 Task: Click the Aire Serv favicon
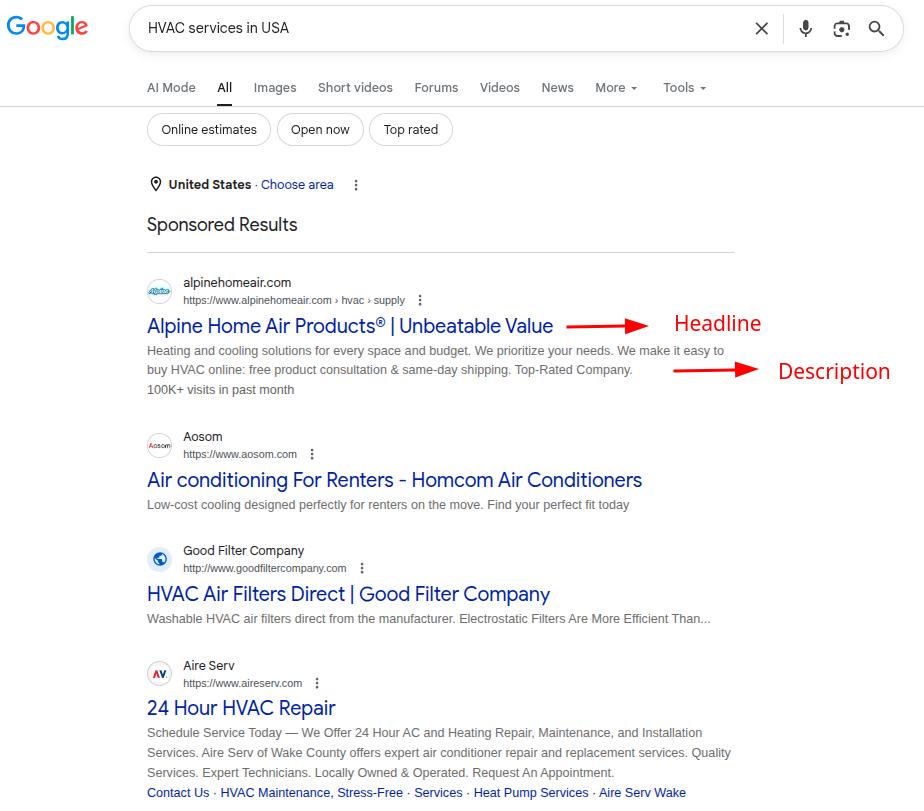[x=160, y=674]
